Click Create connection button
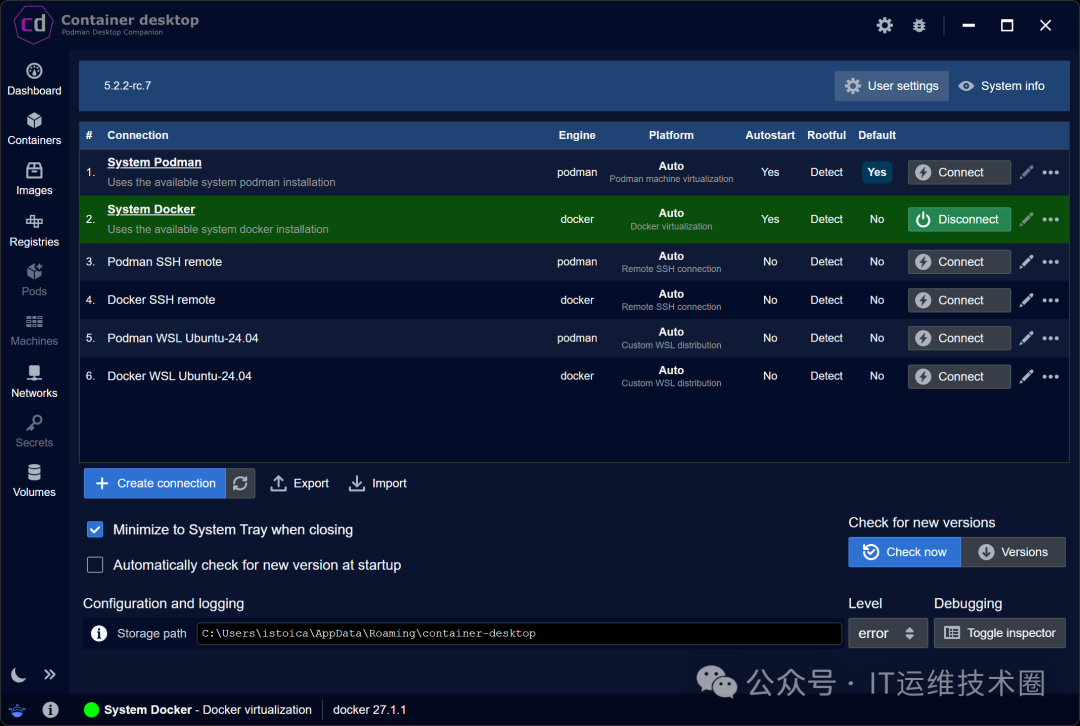This screenshot has height=726, width=1080. point(155,483)
